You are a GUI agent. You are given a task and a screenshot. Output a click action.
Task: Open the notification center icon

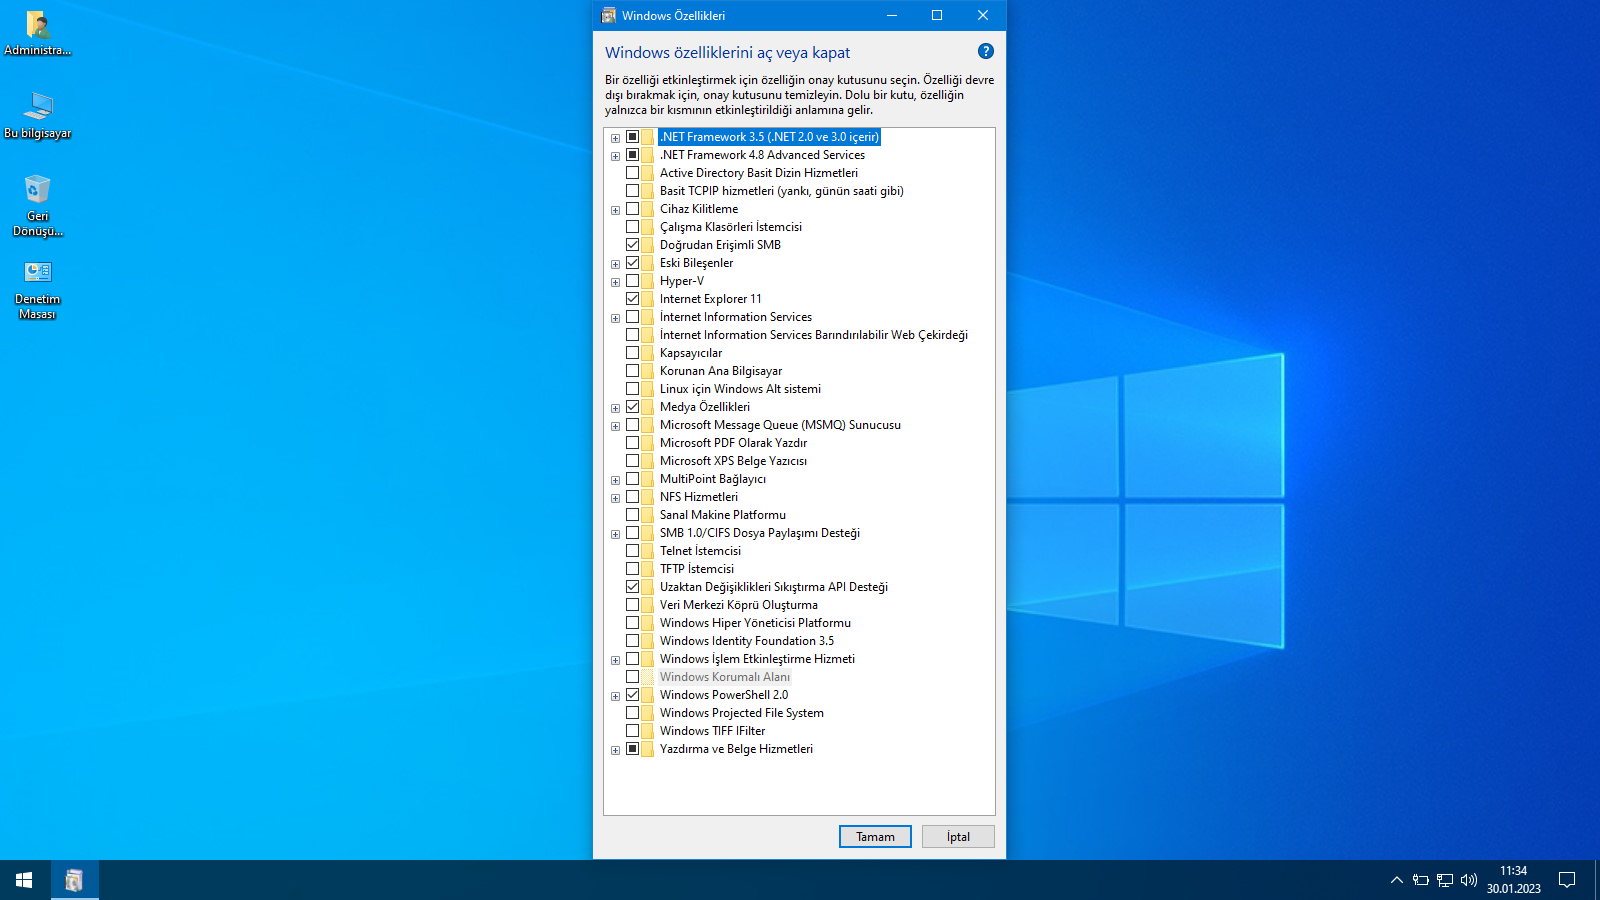(1567, 880)
